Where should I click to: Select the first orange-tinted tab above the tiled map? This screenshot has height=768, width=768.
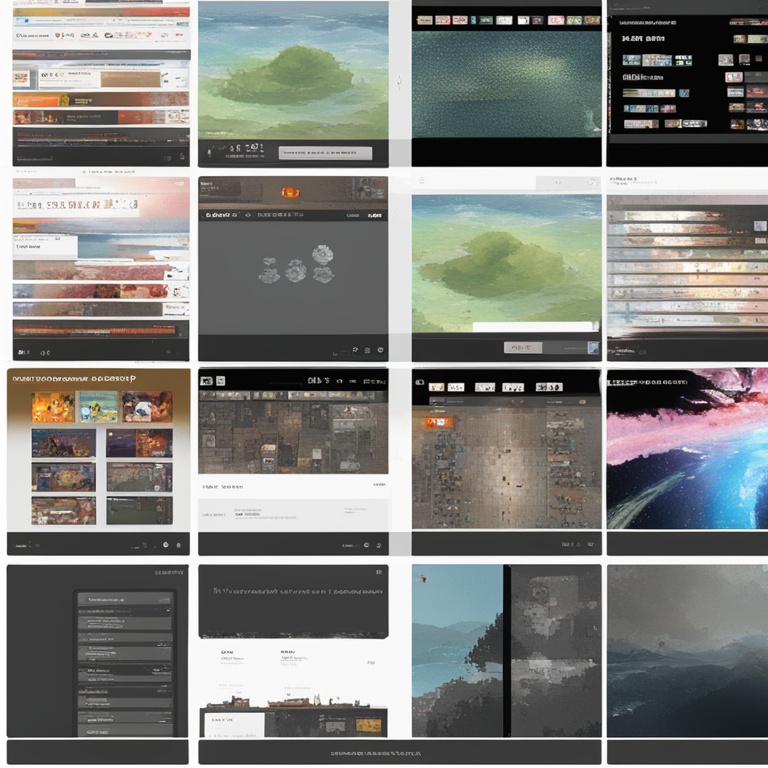(436, 387)
